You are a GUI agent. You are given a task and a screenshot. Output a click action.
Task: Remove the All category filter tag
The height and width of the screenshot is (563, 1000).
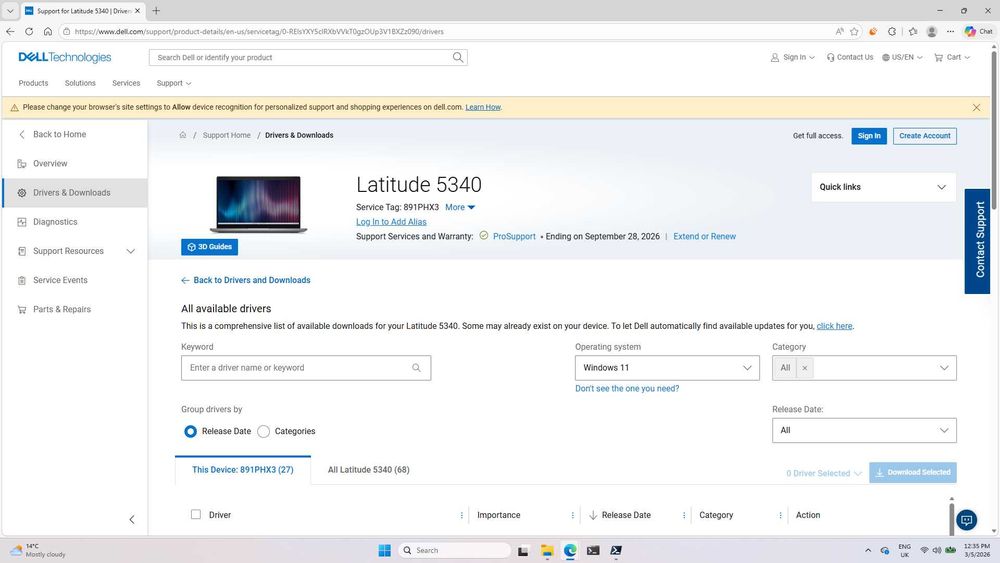(x=805, y=368)
